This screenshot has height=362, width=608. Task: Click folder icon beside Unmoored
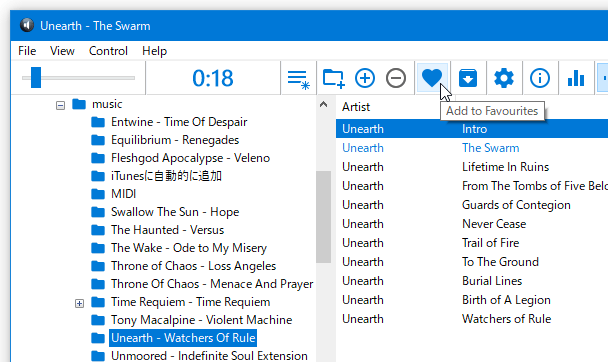(x=98, y=356)
